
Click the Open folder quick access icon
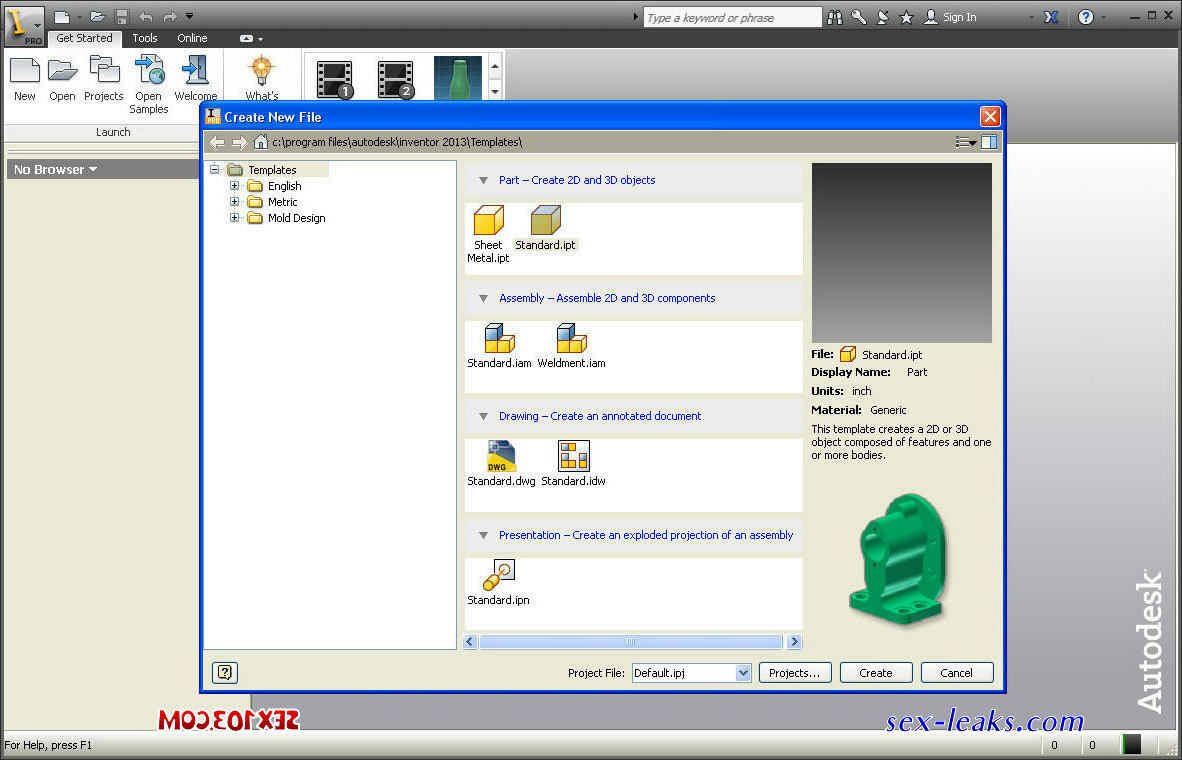97,17
